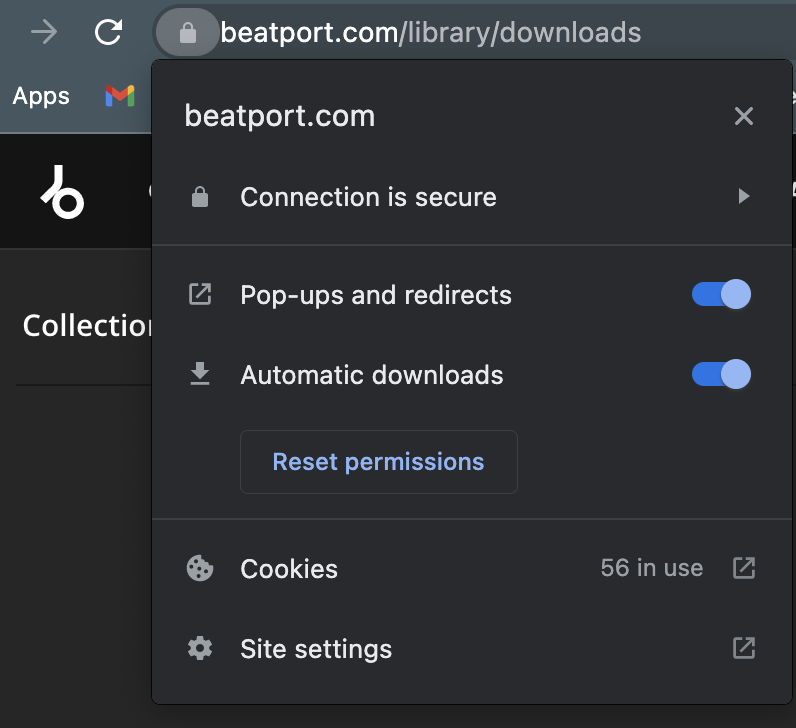Toggle Pop-ups and redirects switch
The width and height of the screenshot is (796, 728).
(x=721, y=294)
